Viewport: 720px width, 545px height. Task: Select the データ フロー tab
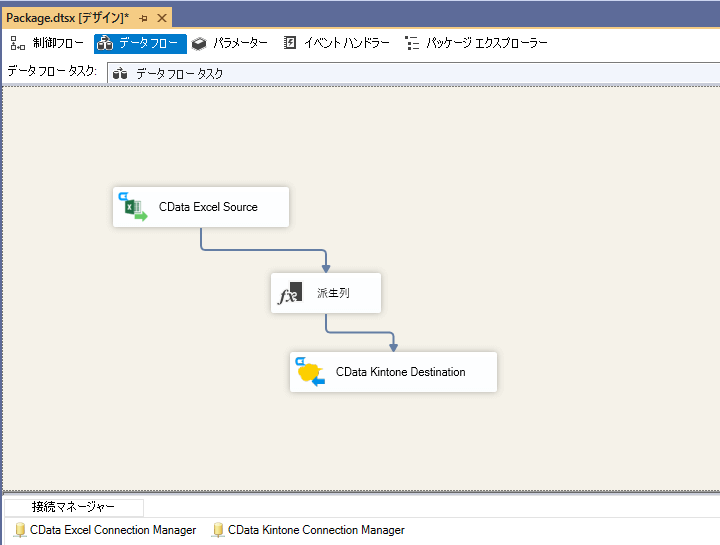tap(140, 44)
